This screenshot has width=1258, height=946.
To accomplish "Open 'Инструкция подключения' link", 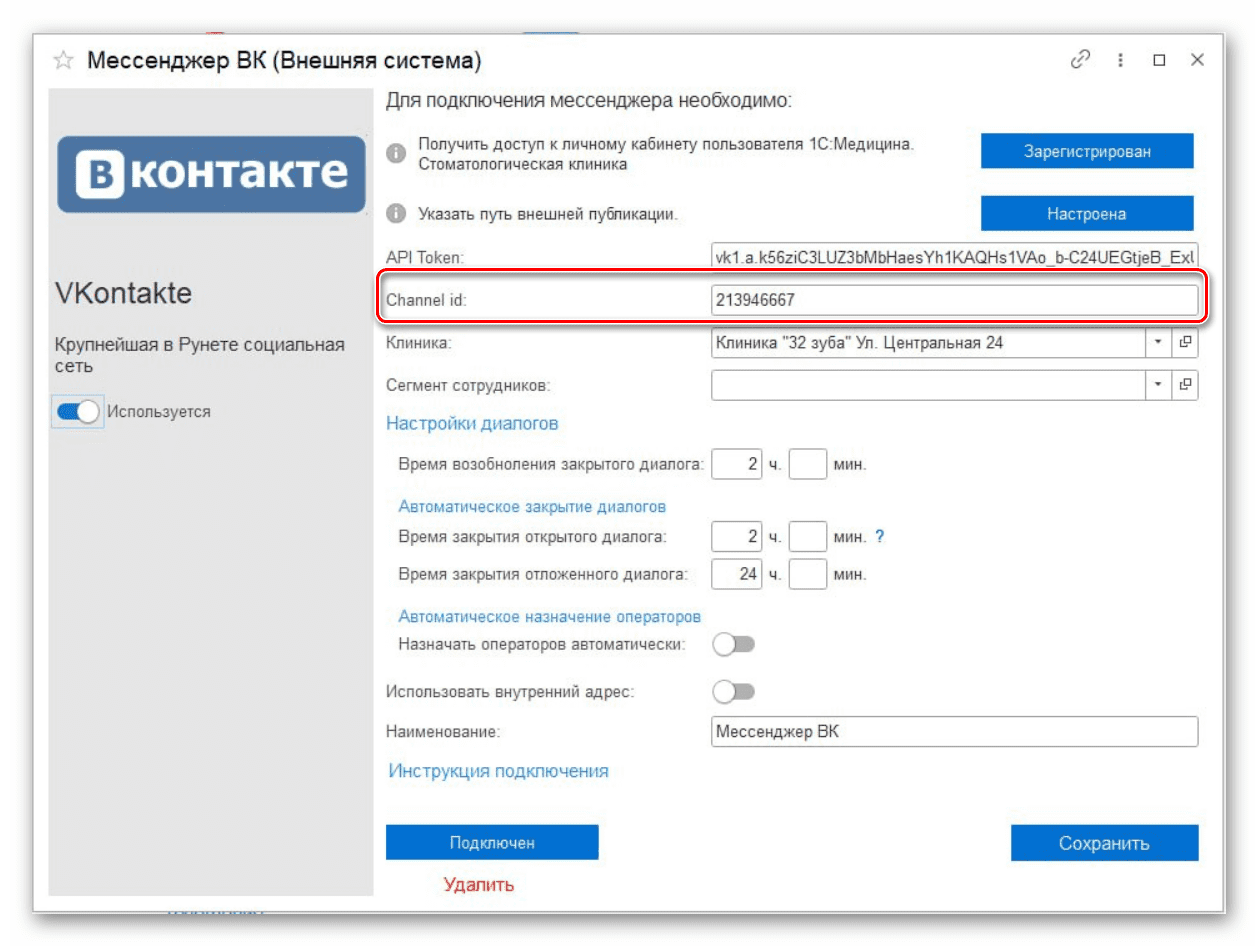I will 498,771.
